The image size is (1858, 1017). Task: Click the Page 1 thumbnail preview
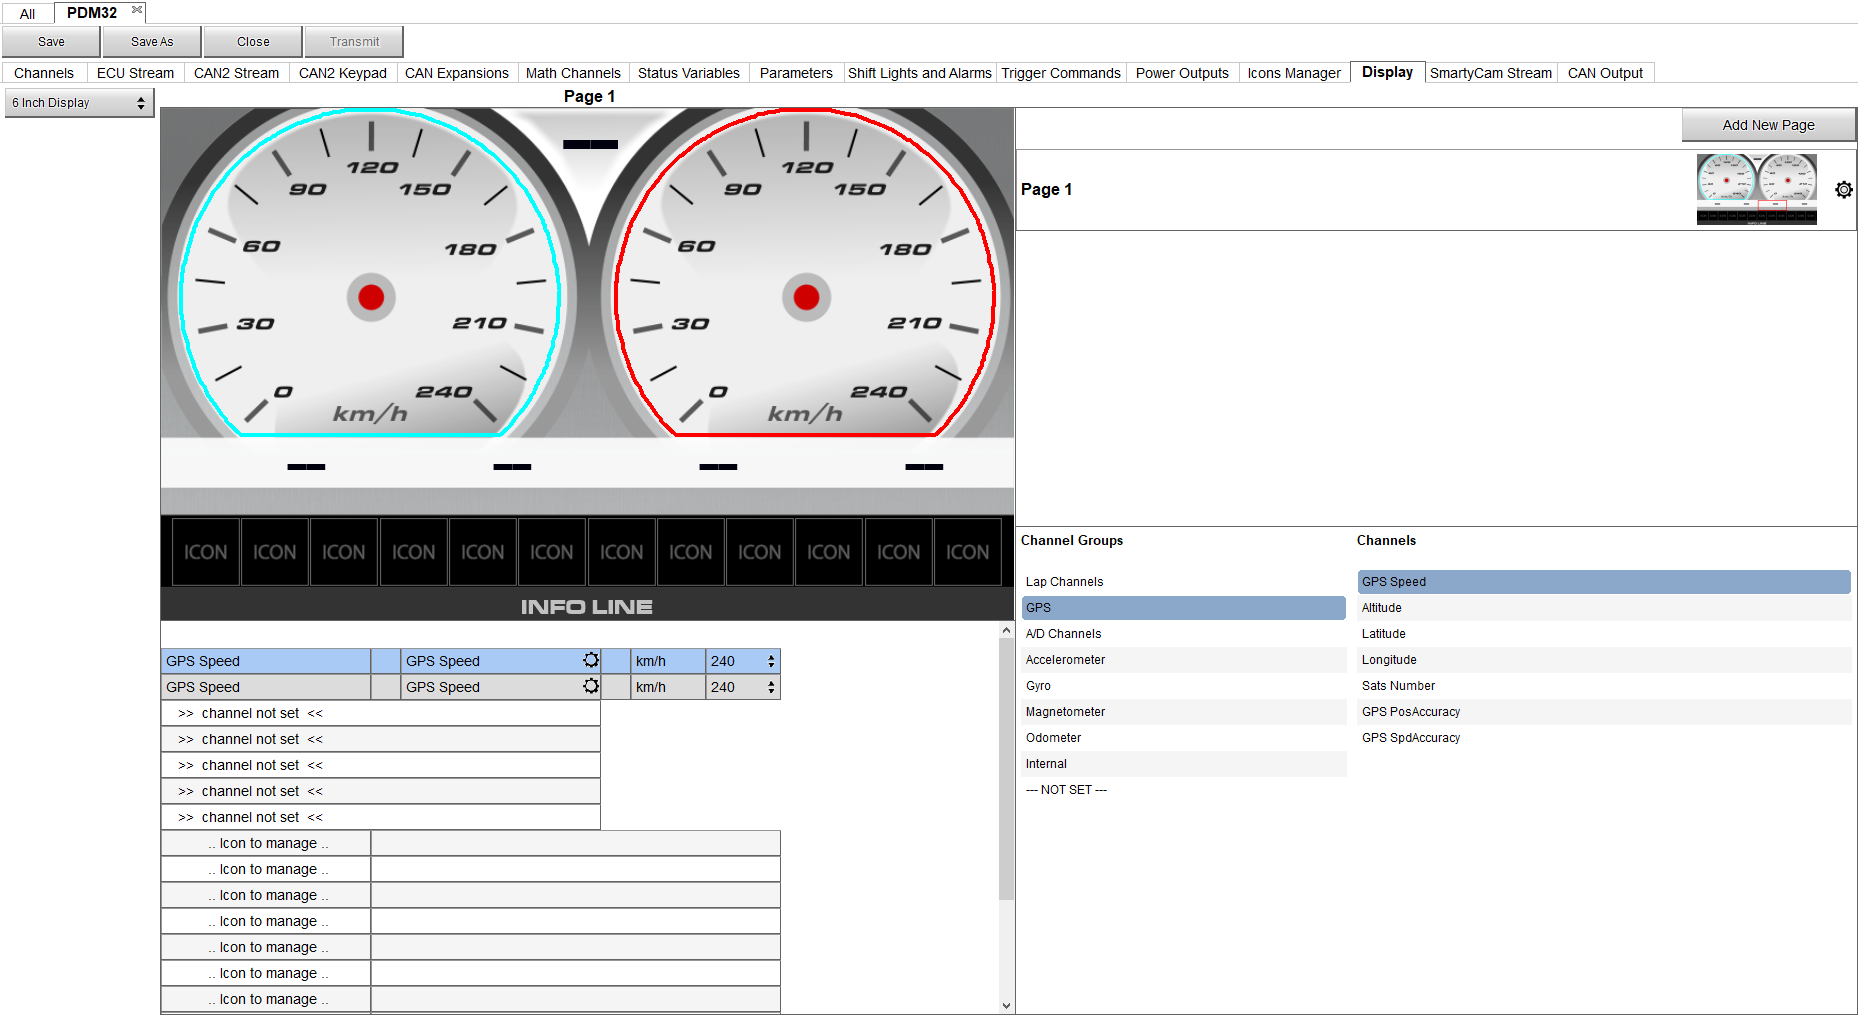pyautogui.click(x=1756, y=189)
